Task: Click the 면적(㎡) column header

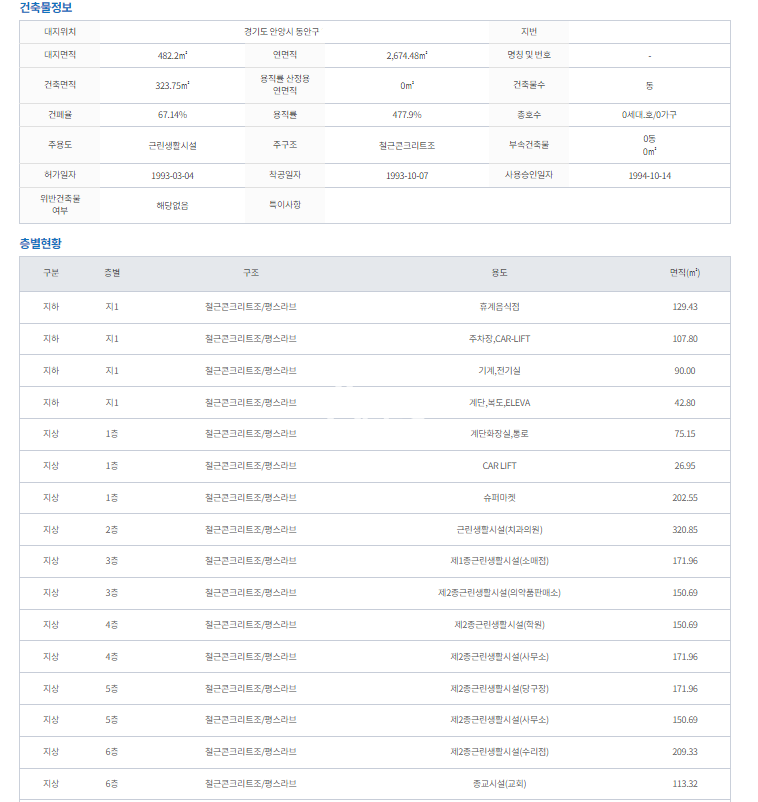Action: [684, 273]
